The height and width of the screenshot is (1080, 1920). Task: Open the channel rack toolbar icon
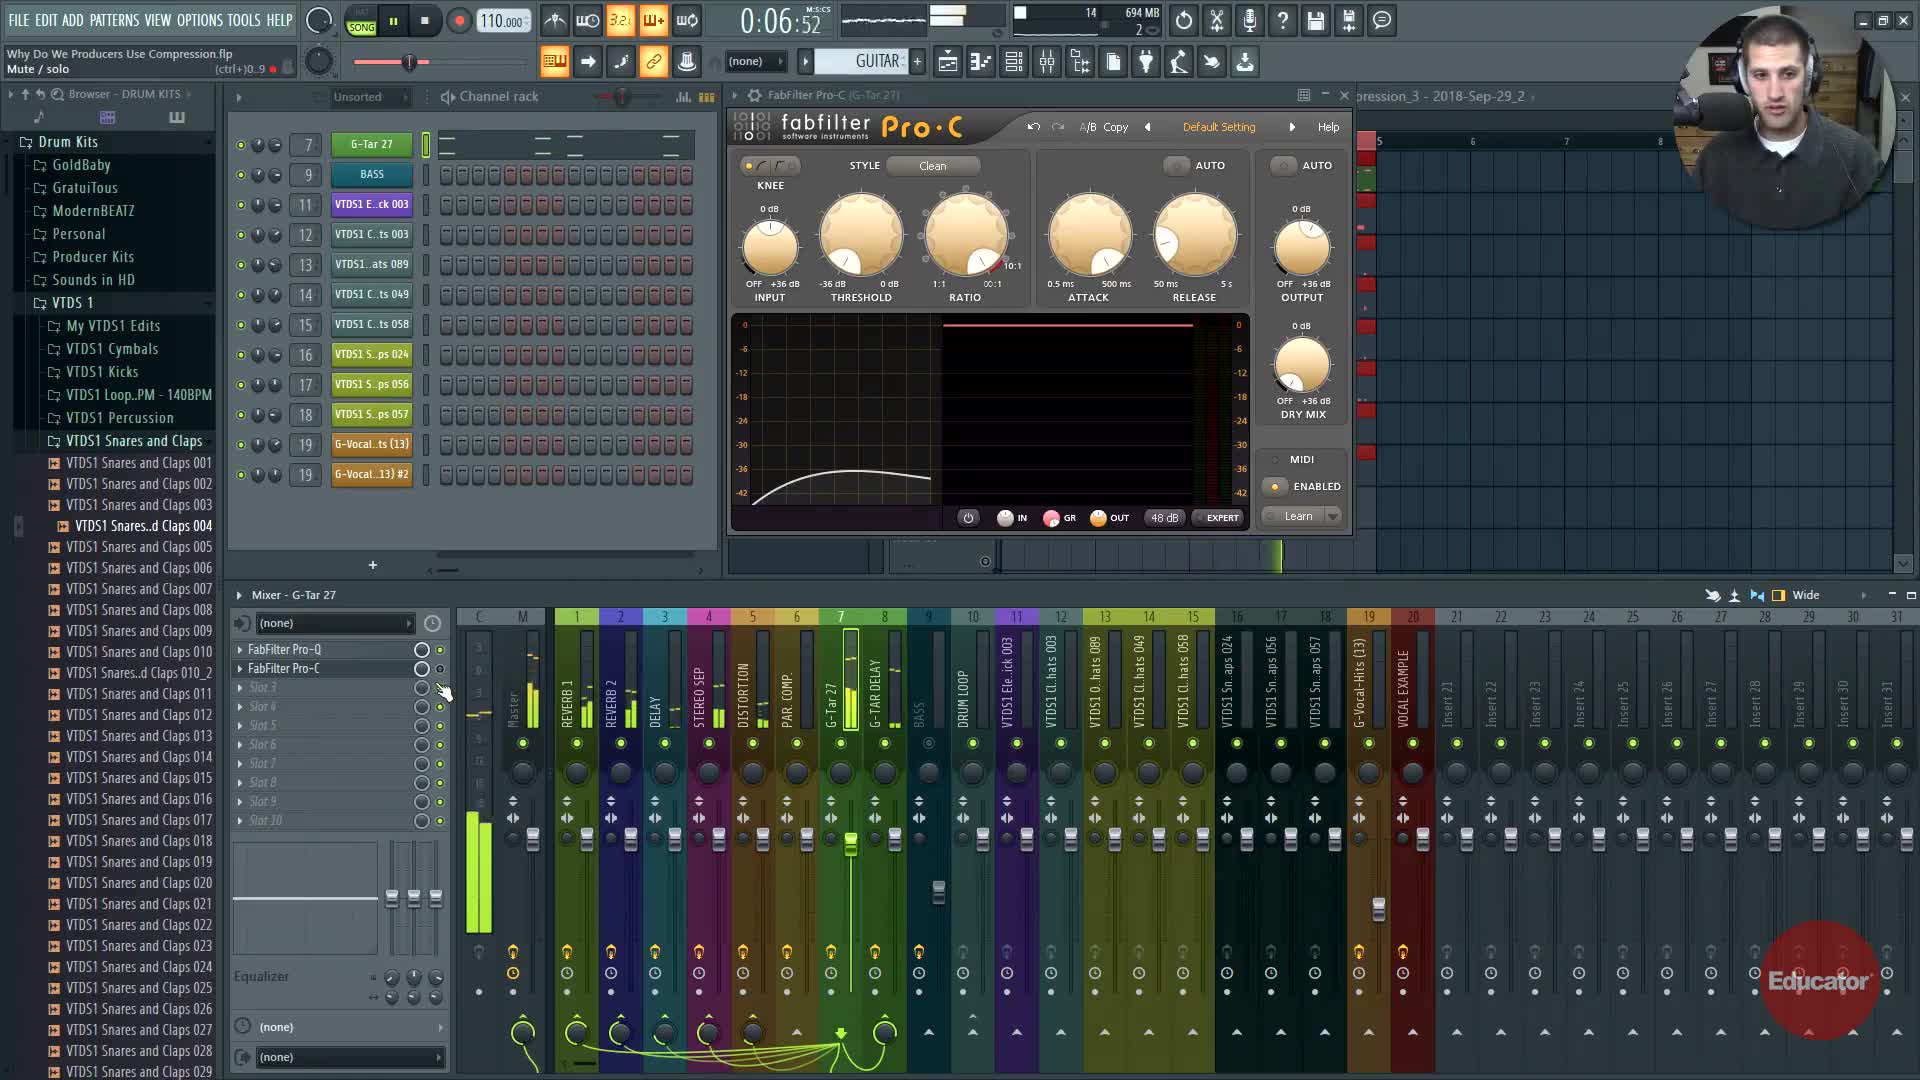[x=1013, y=62]
